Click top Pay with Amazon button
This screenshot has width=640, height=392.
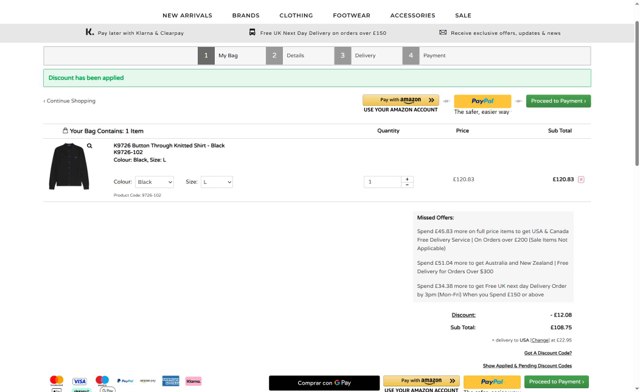click(401, 100)
